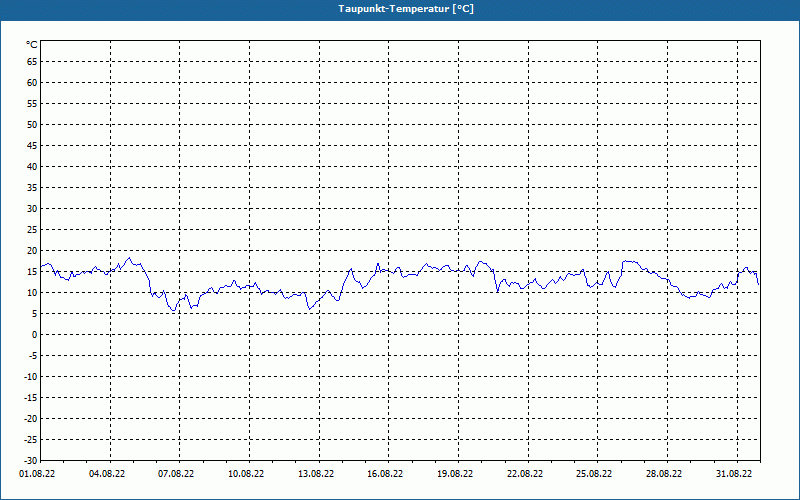Click the date label 13.08.22
The height and width of the screenshot is (500, 800).
[316, 474]
